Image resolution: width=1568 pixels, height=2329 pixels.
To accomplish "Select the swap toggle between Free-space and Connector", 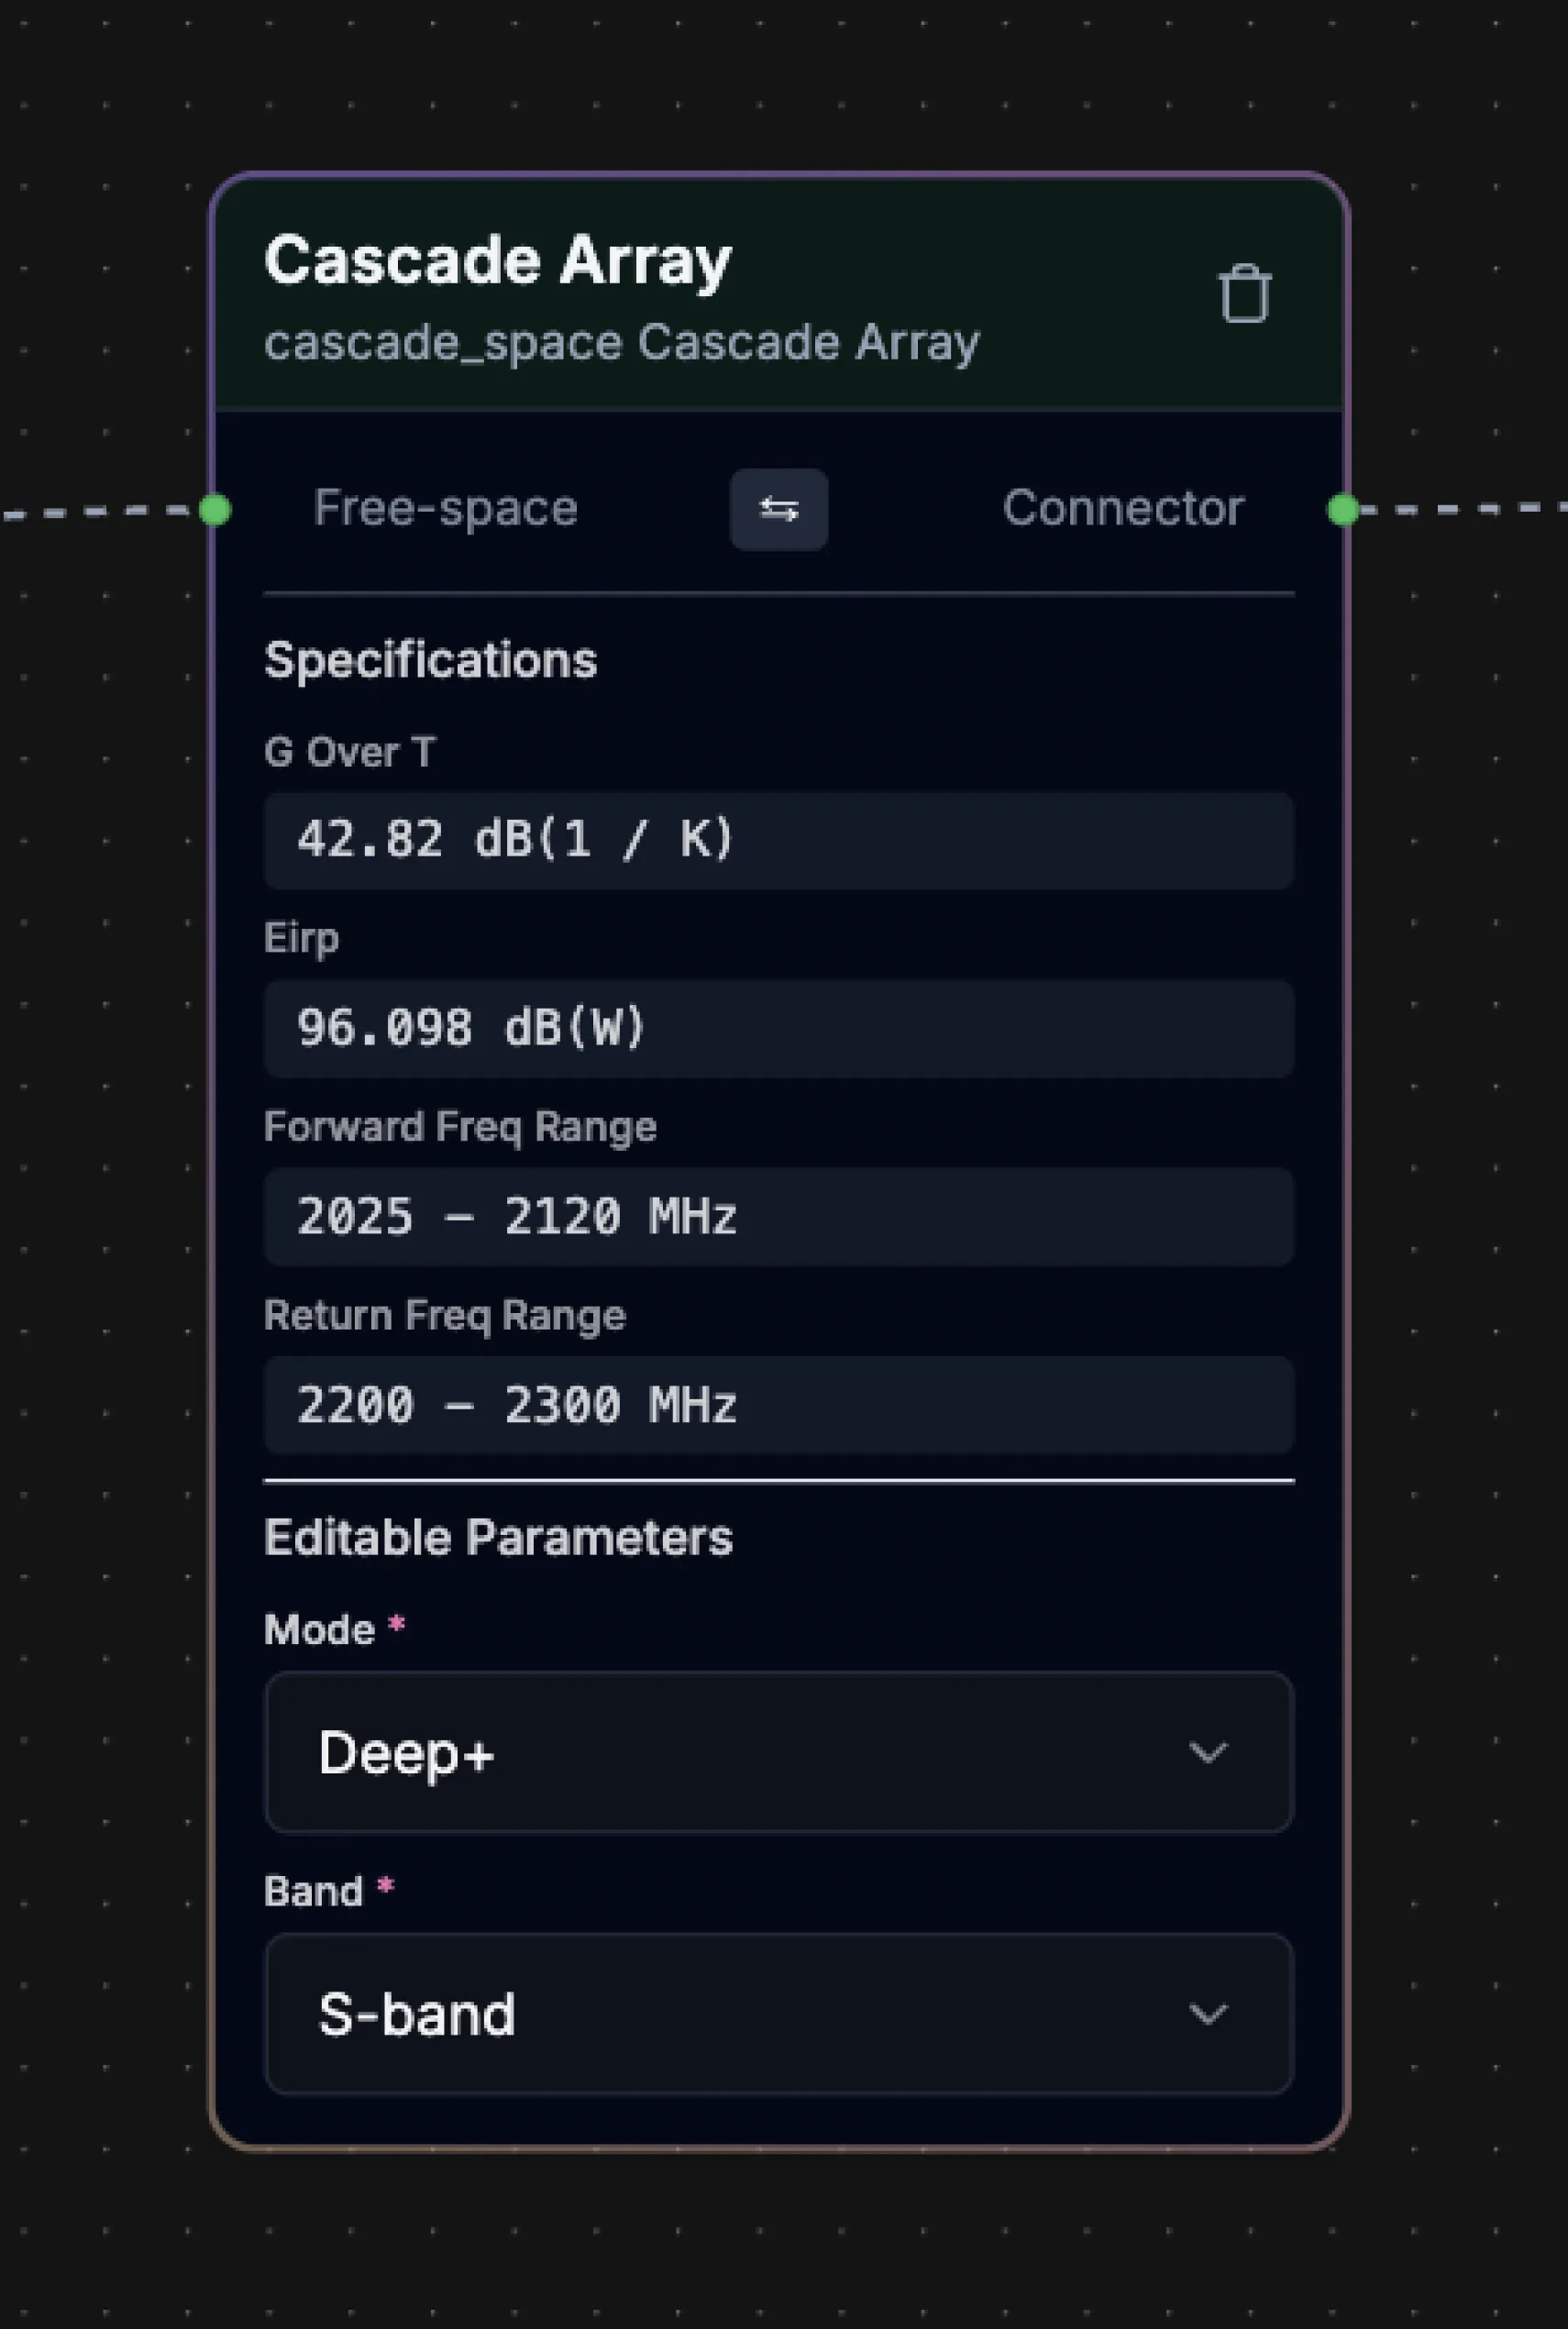I will 779,510.
